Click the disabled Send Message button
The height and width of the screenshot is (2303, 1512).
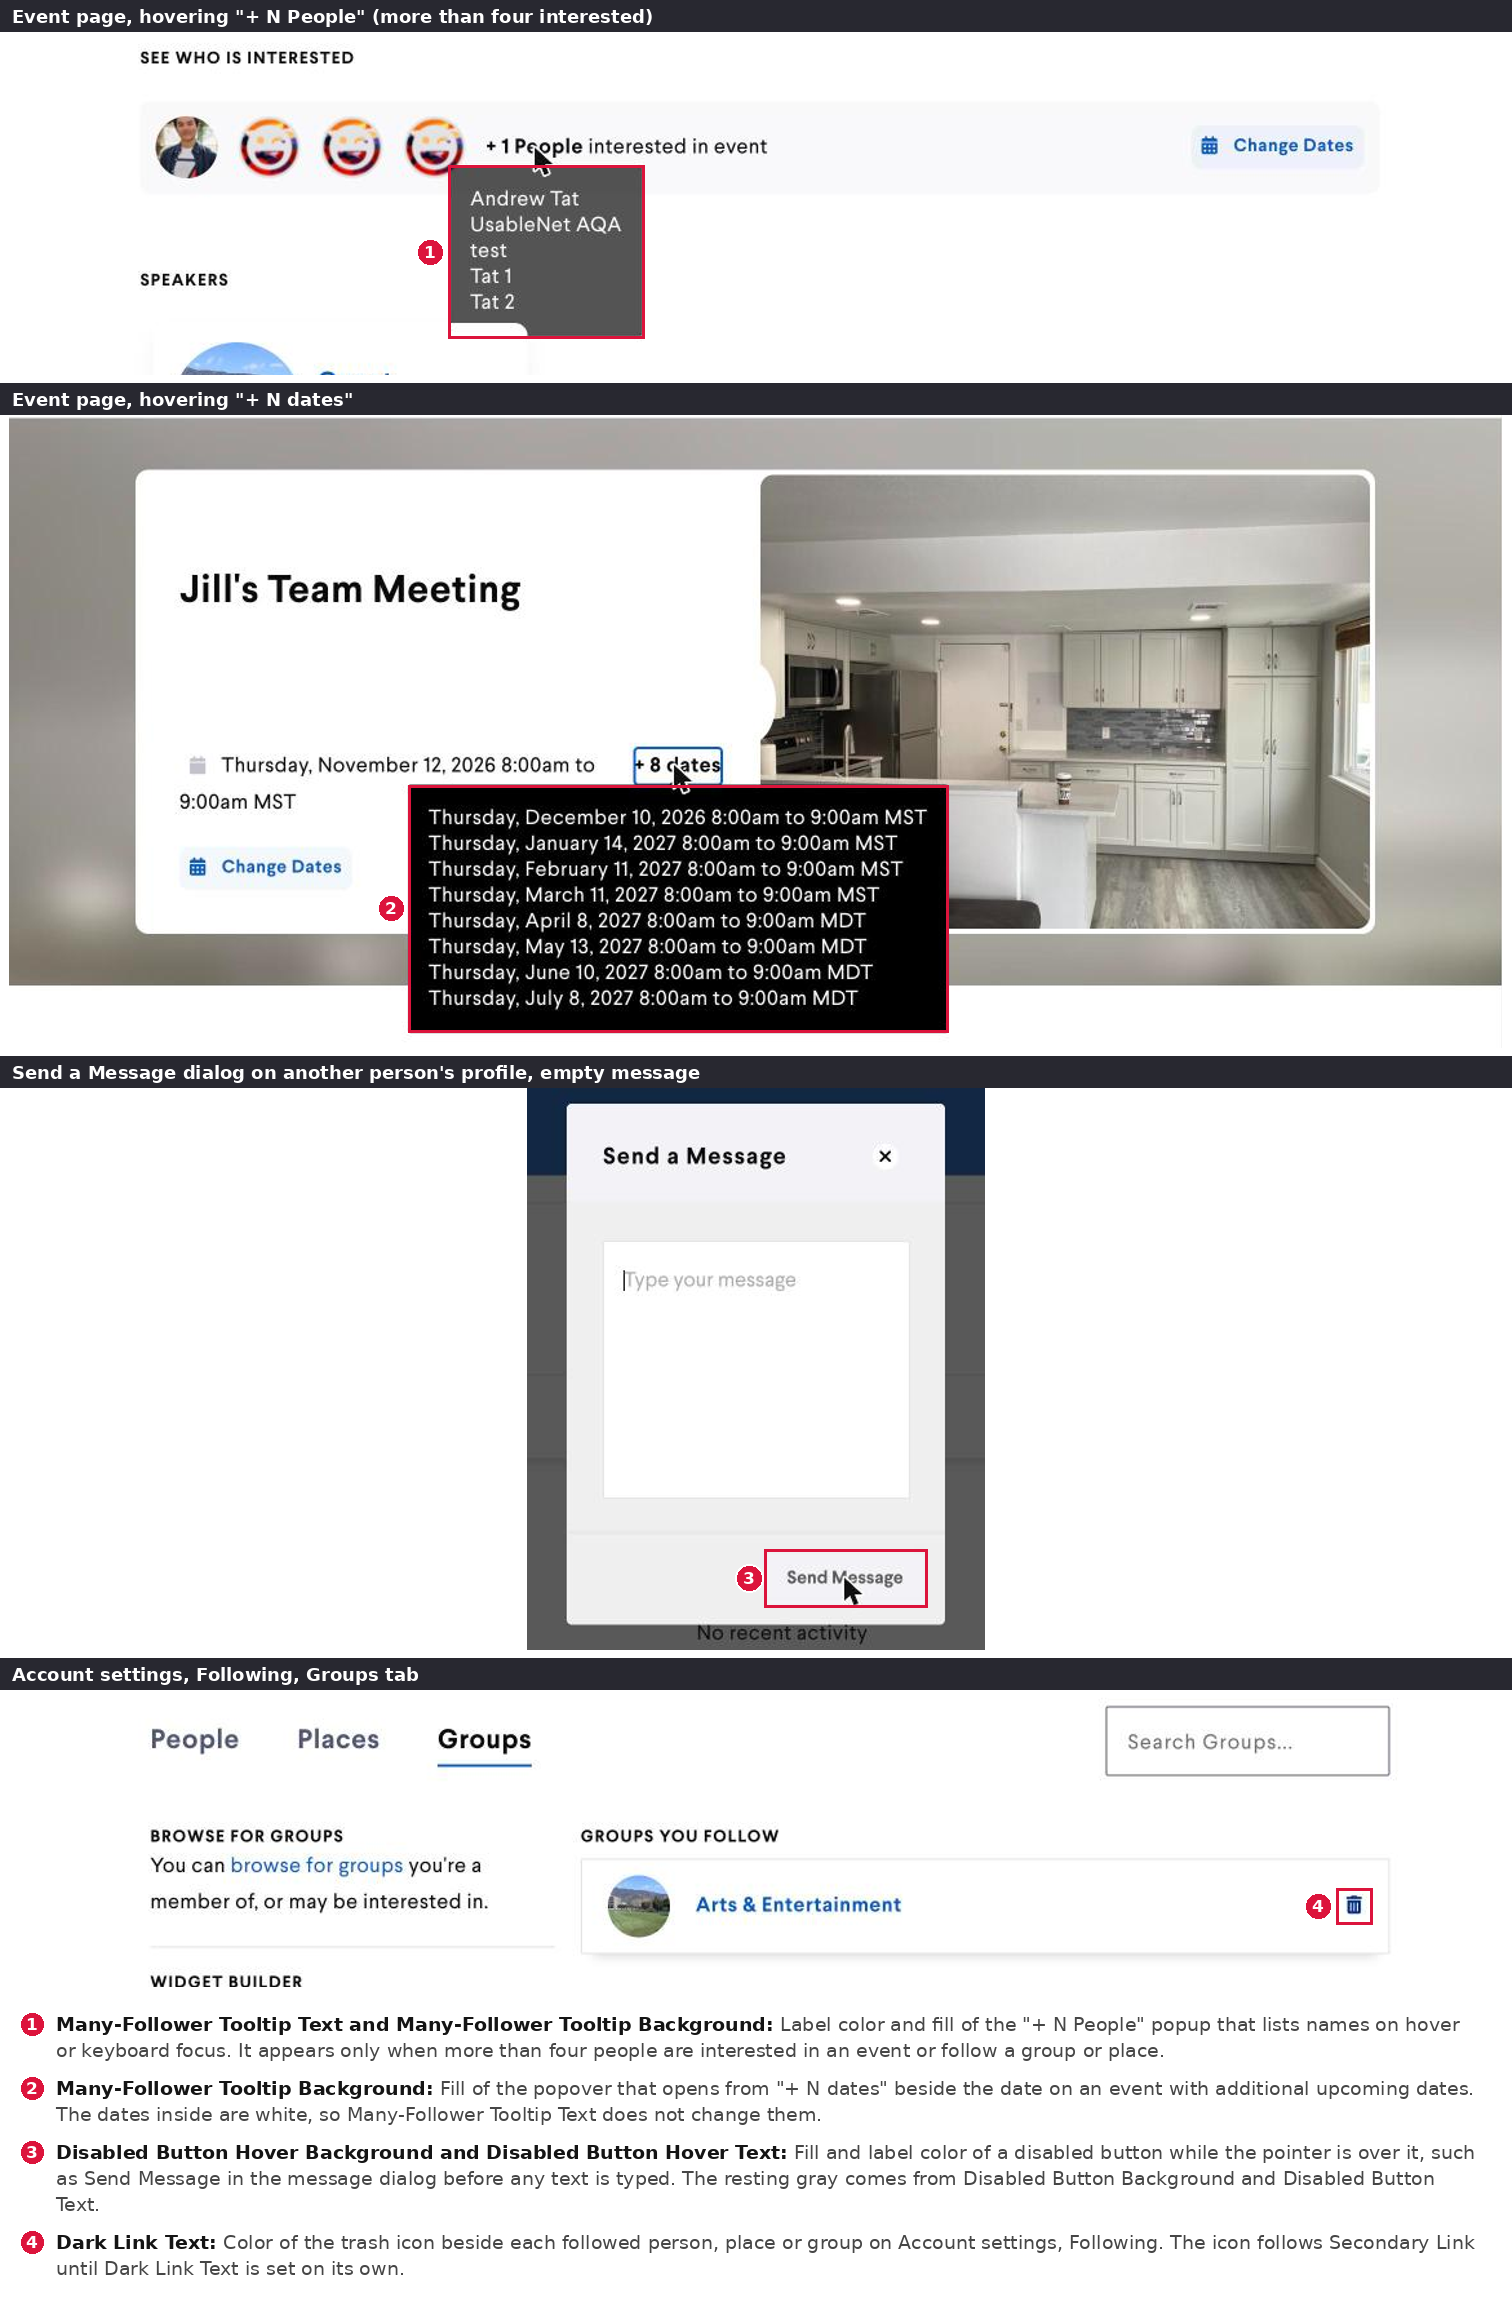[845, 1577]
